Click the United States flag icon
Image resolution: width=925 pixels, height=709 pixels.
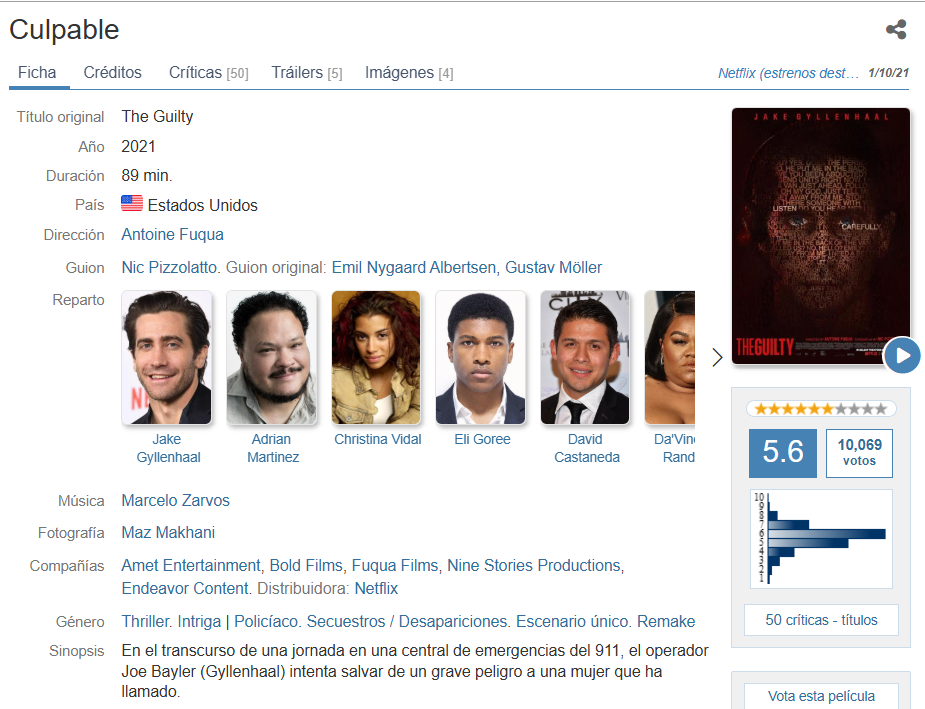132,204
